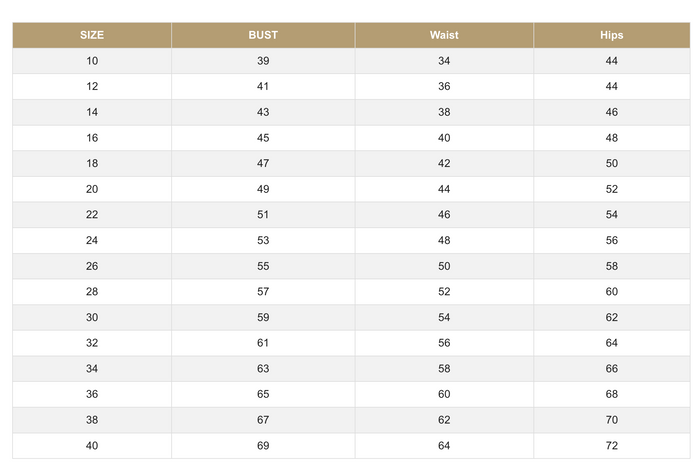Image resolution: width=700 pixels, height=469 pixels.
Task: Select size 28 cell
Action: 92,292
